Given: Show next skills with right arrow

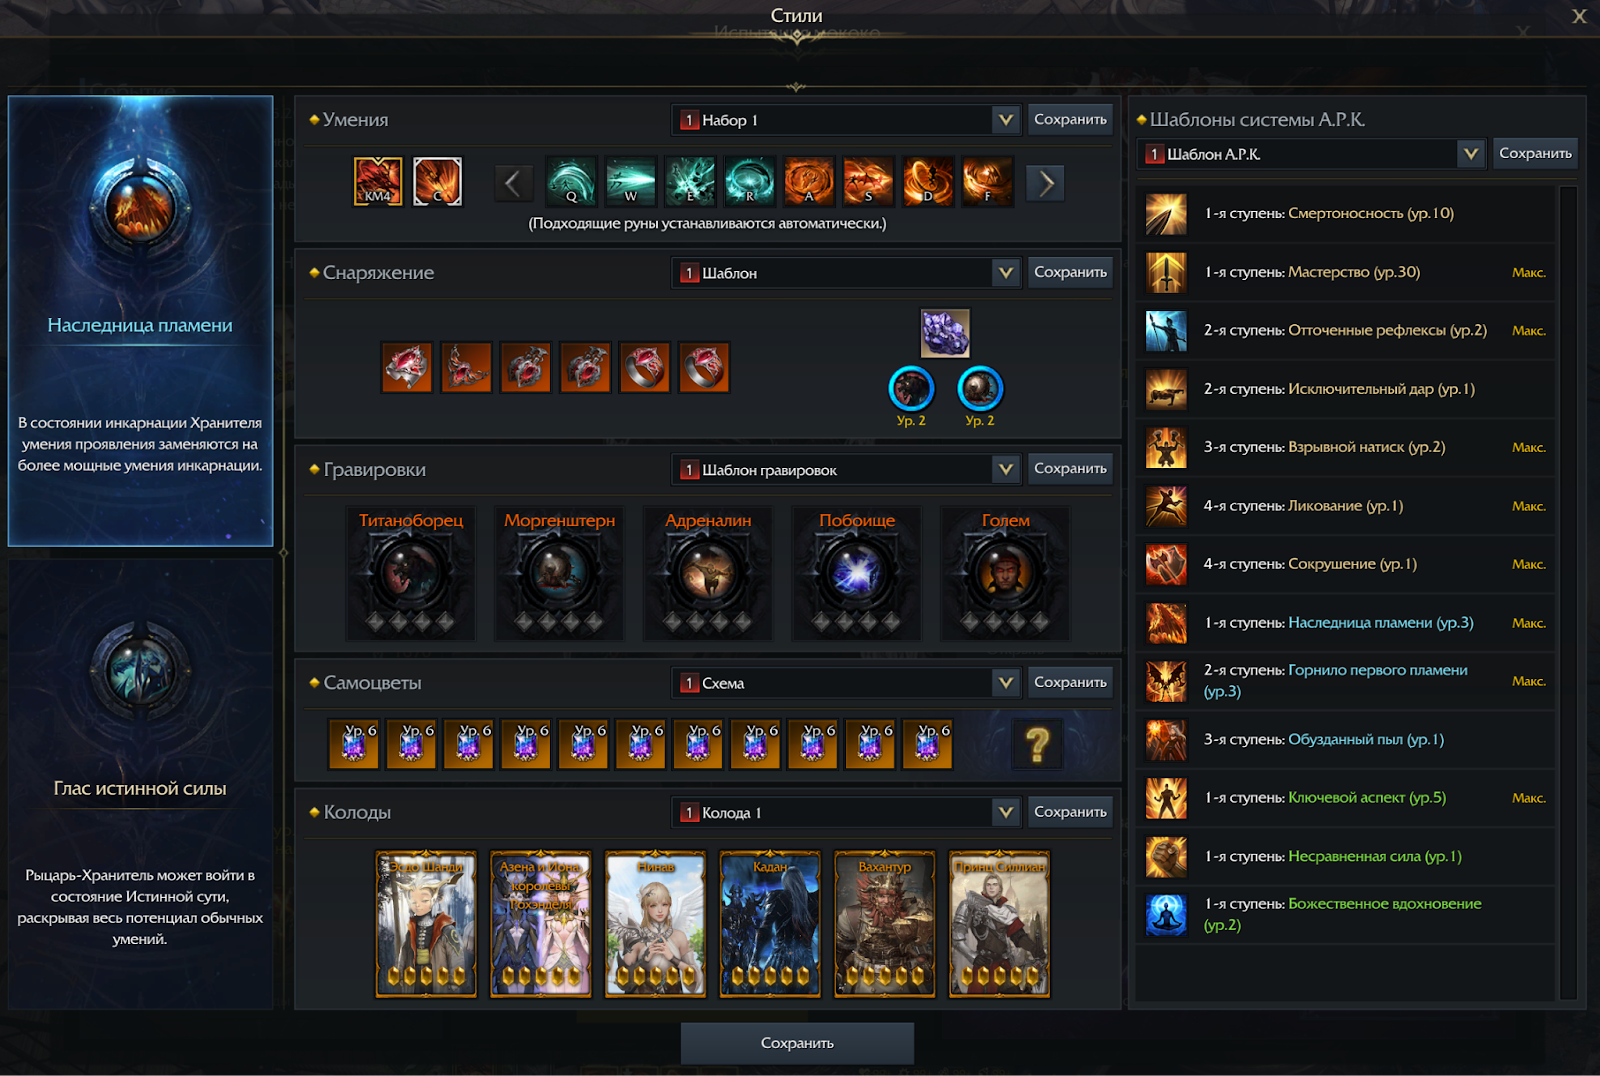Looking at the screenshot, I should pos(1046,183).
